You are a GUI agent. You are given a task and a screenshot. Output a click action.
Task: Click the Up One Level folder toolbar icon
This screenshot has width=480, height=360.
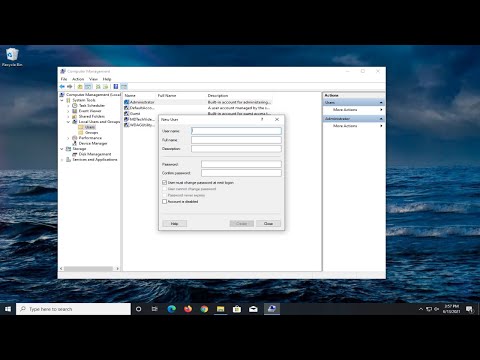(80, 87)
